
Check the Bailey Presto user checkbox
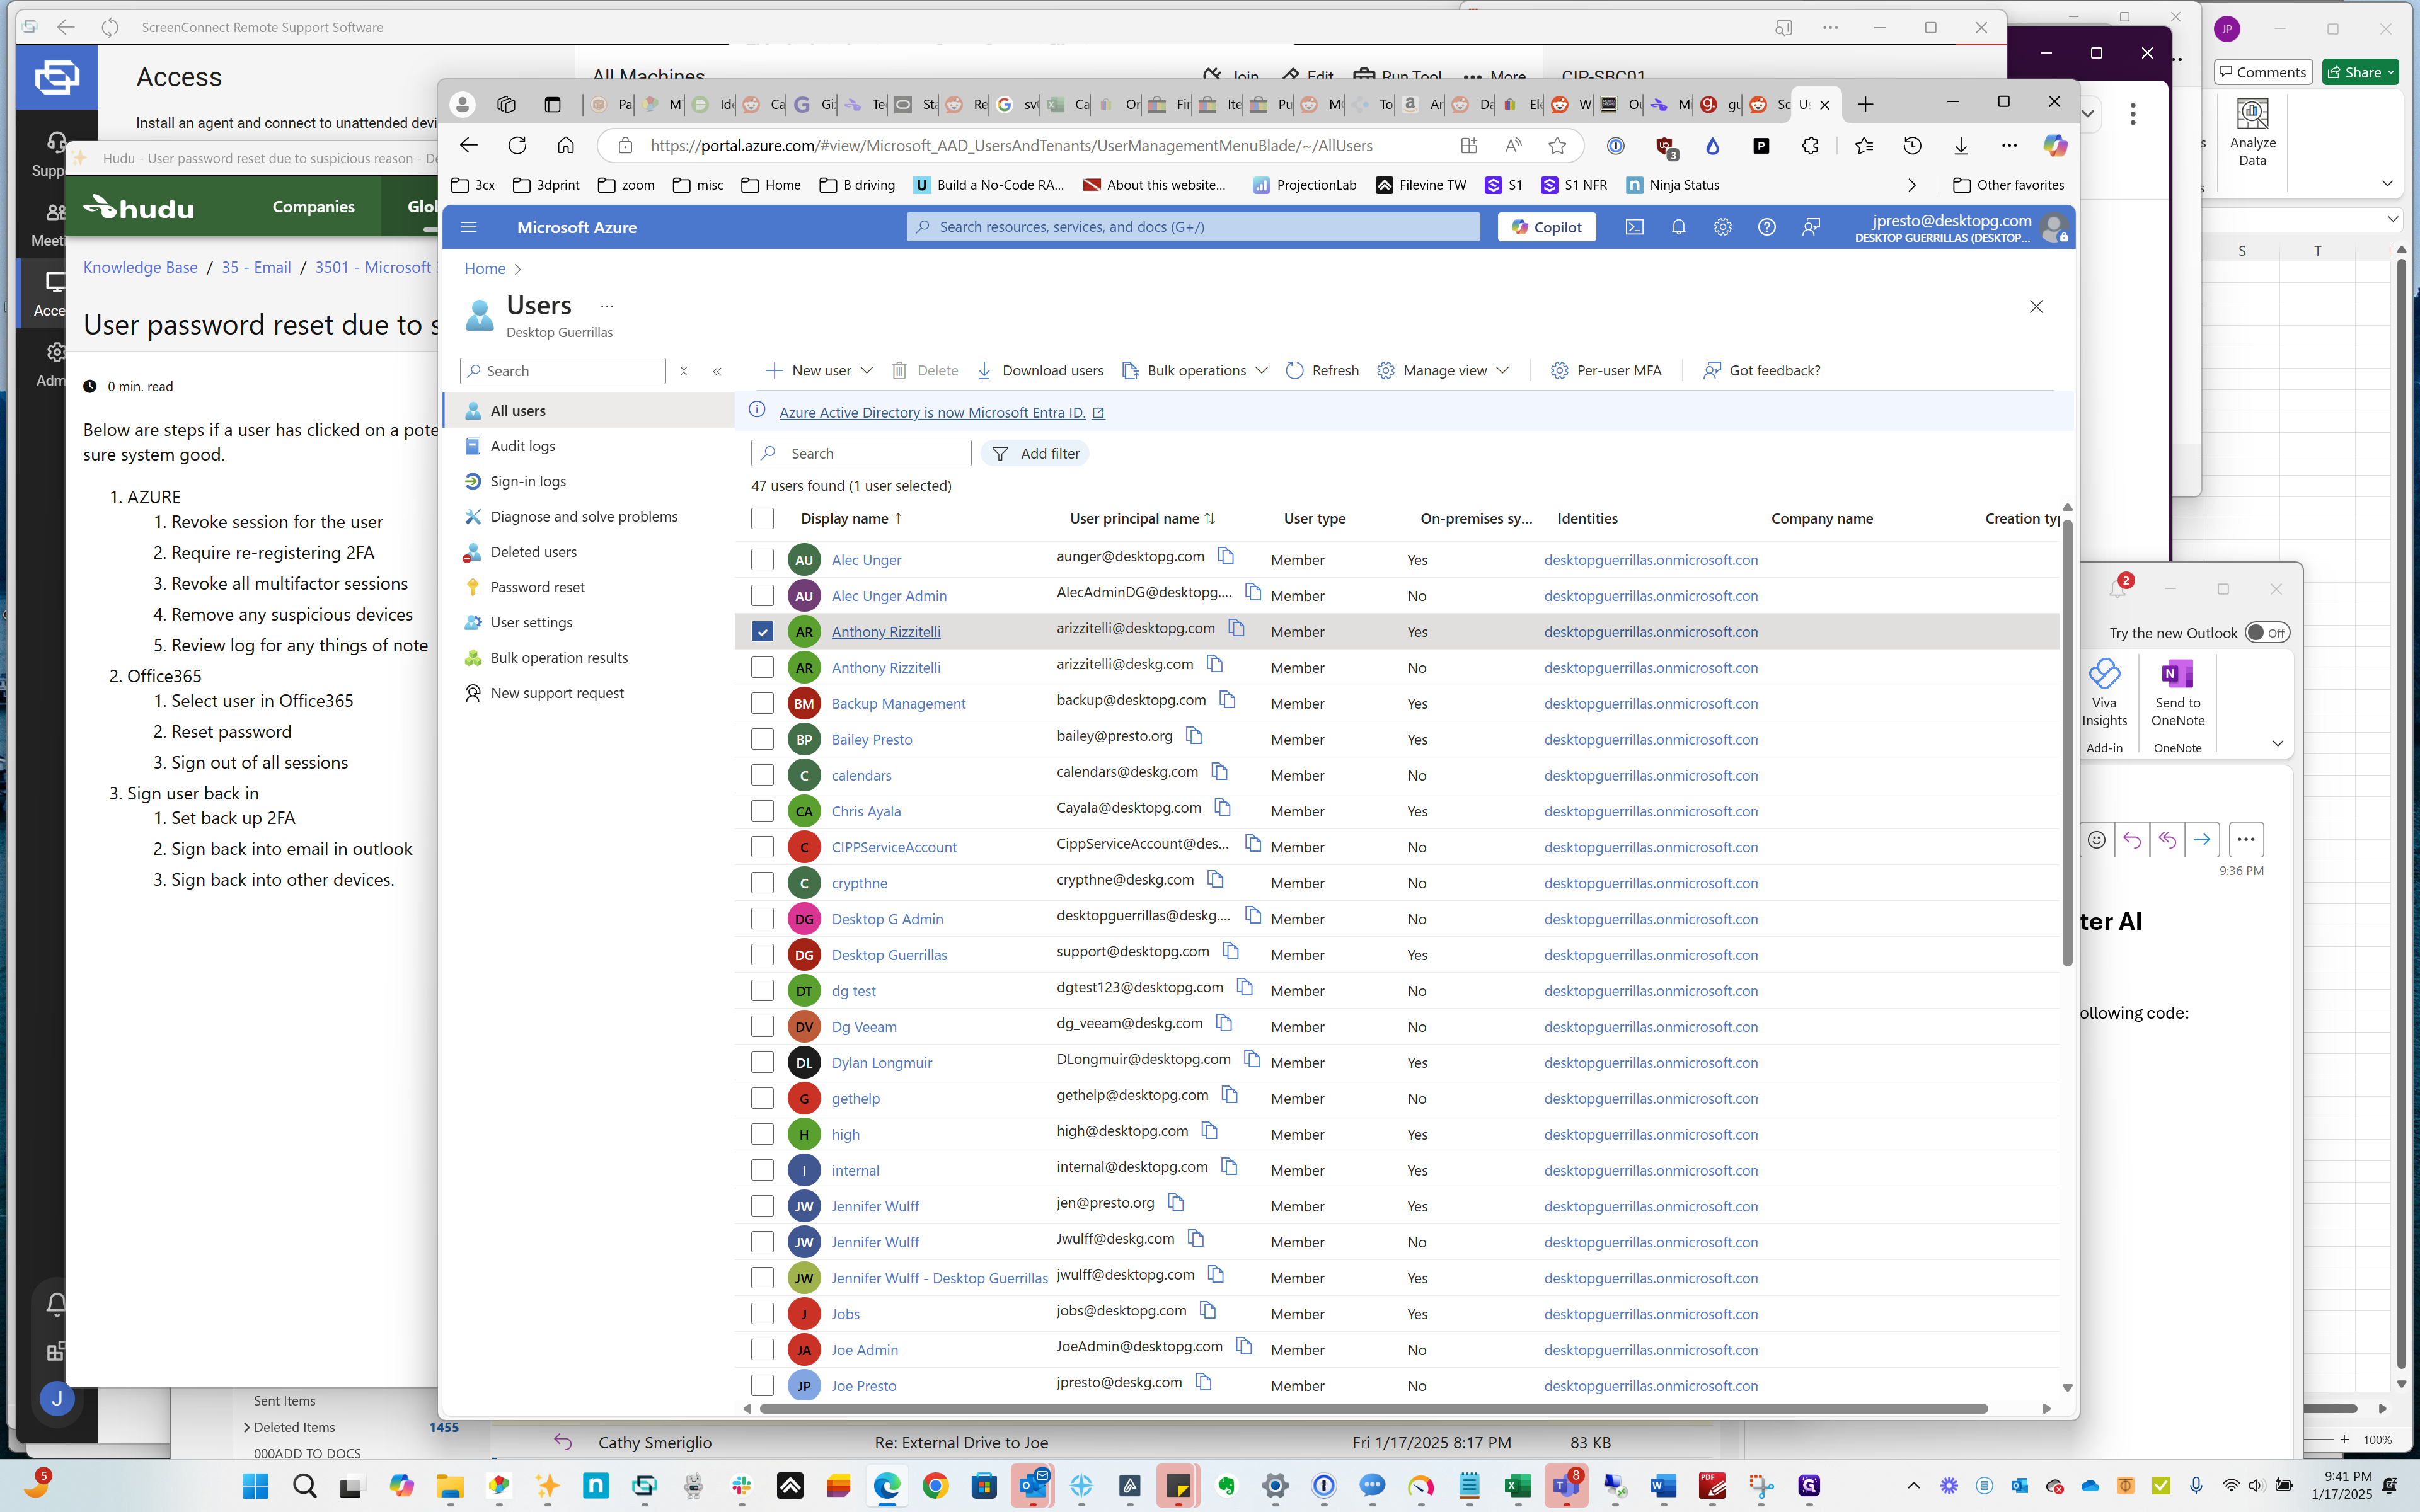coord(762,740)
